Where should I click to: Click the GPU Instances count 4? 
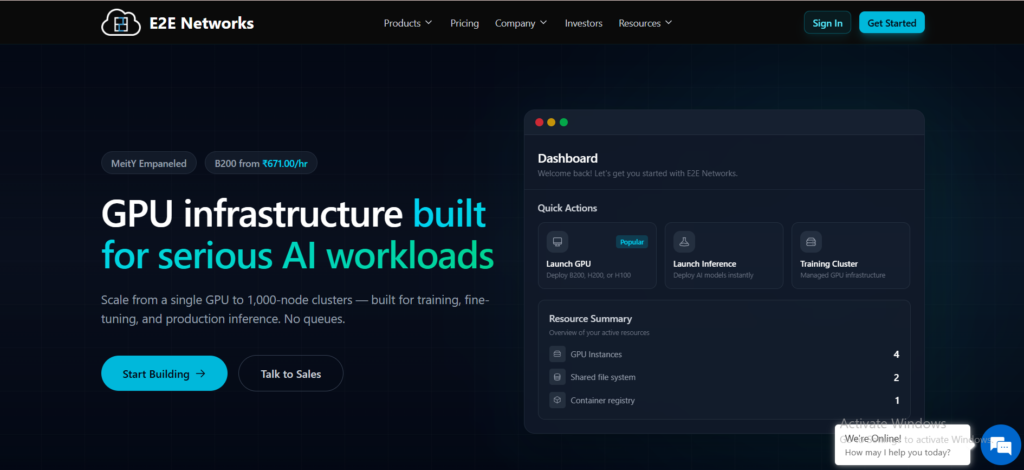[x=896, y=354]
